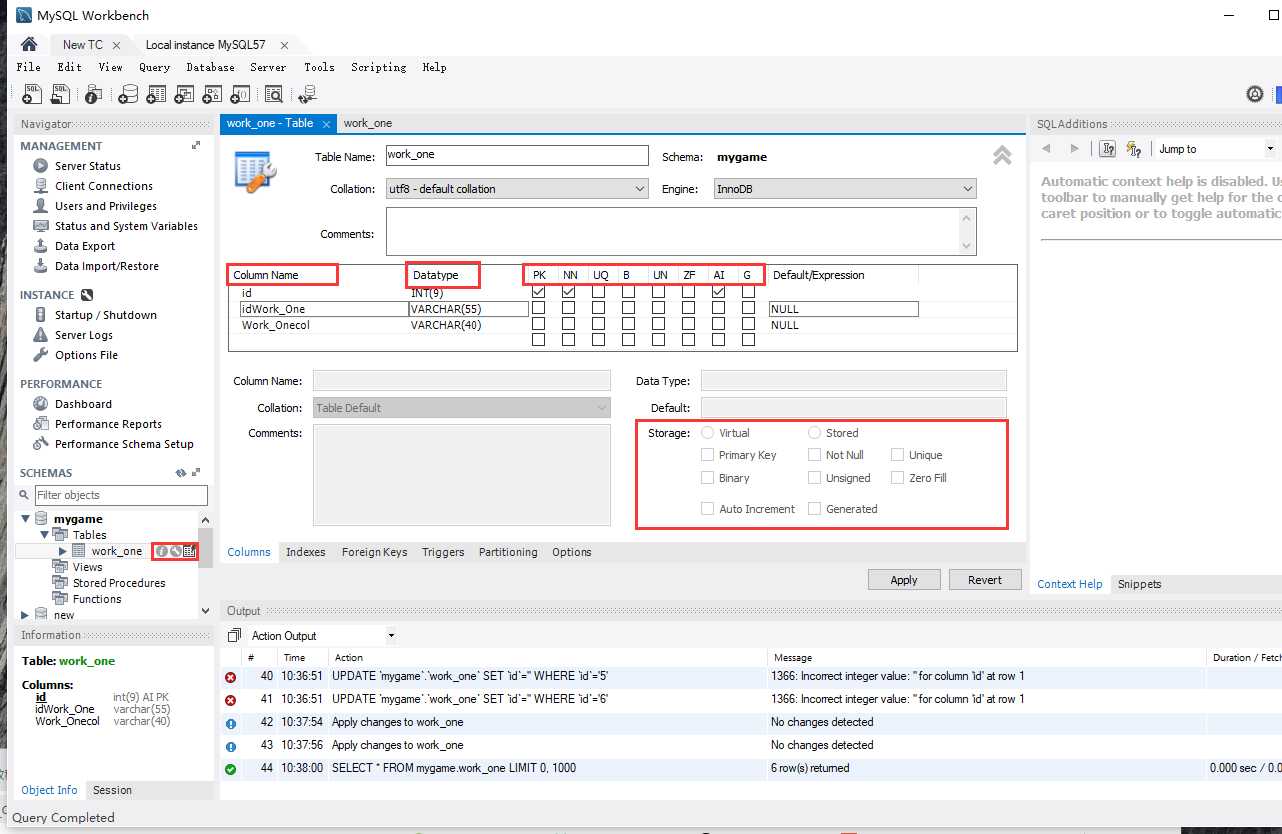Select the Virtual storage radio button

708,433
